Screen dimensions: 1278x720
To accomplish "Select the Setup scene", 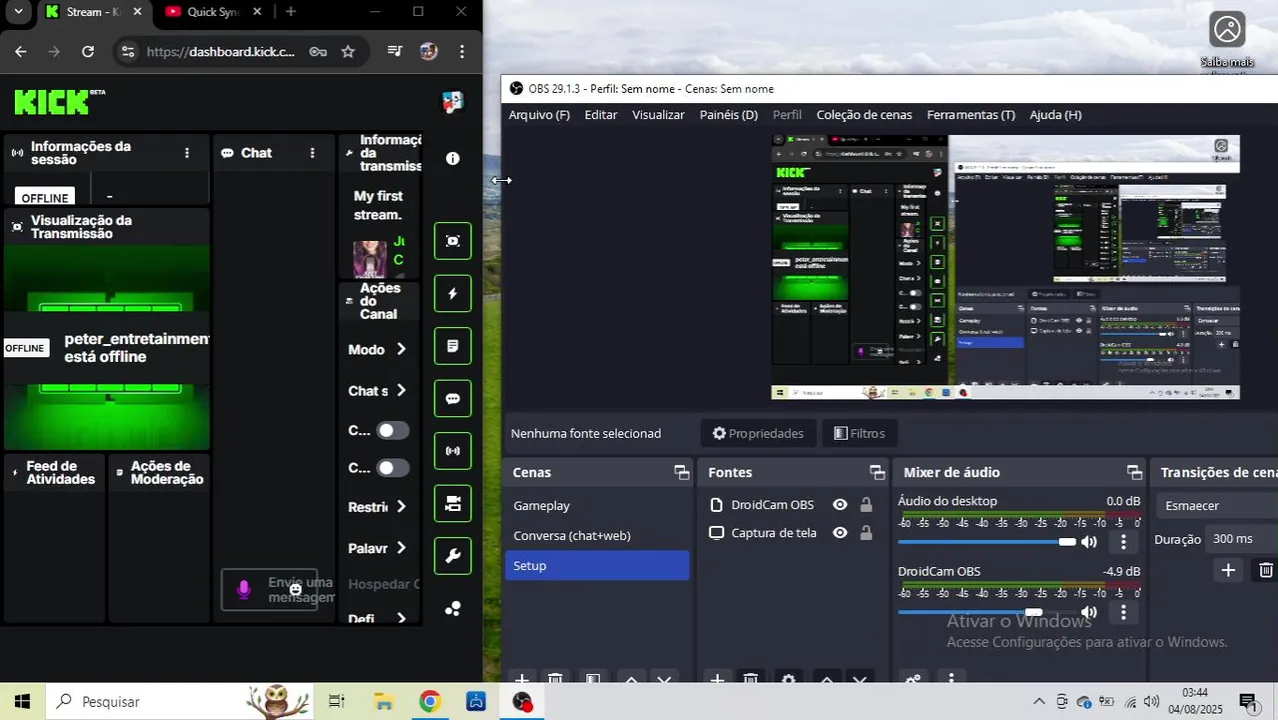I will (597, 565).
